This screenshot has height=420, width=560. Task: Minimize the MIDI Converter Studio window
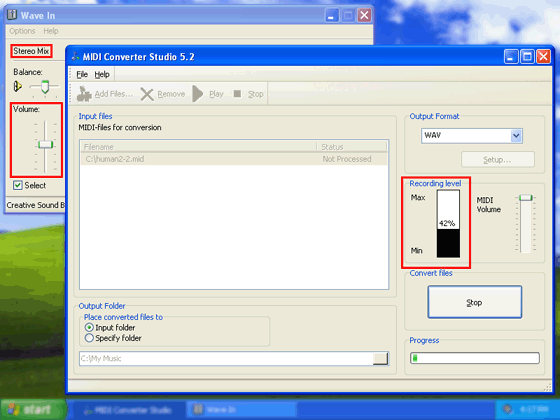coord(511,56)
